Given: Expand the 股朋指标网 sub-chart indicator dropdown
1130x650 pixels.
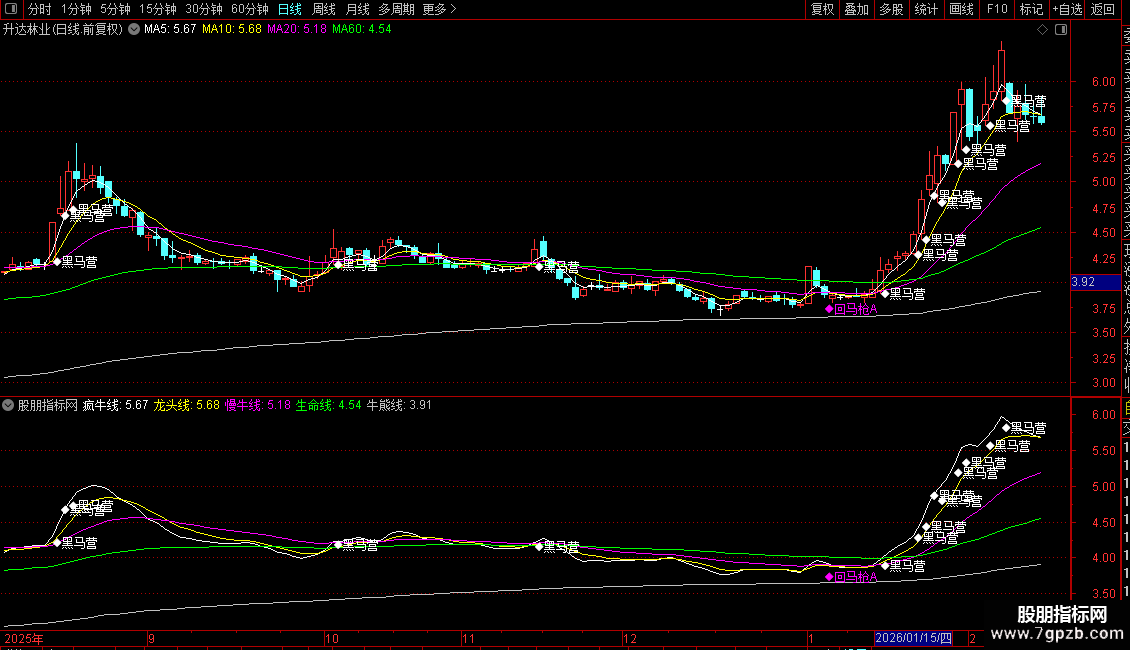Looking at the screenshot, I should coord(9,406).
